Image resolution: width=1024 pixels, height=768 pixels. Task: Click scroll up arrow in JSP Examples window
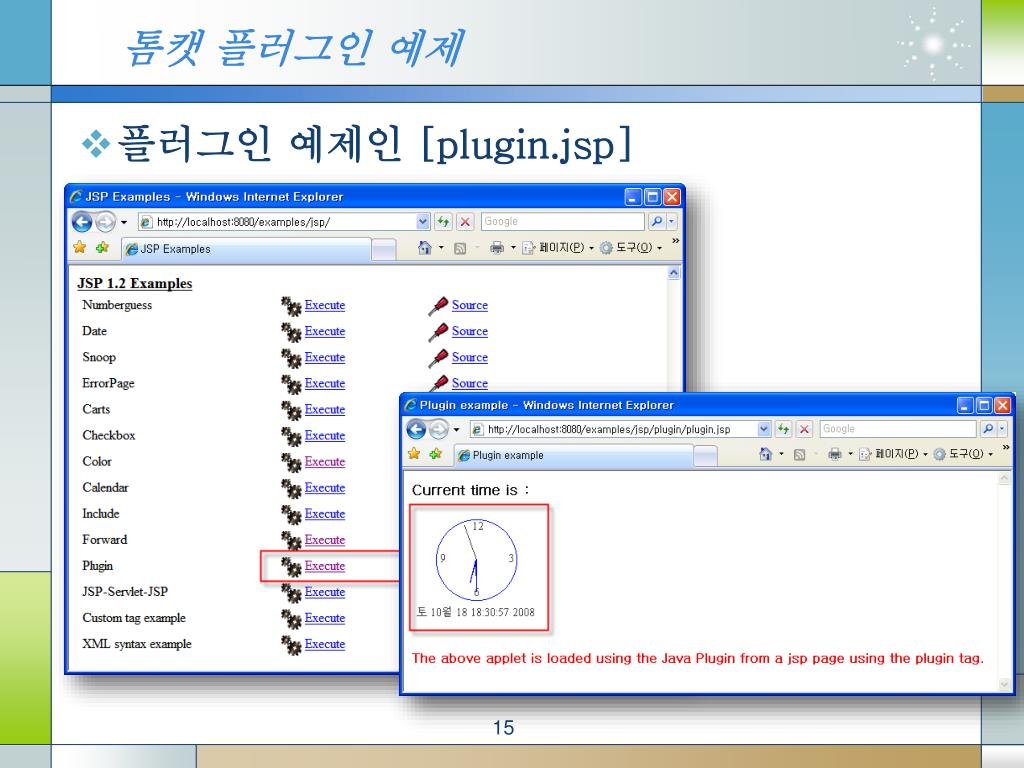tap(674, 274)
